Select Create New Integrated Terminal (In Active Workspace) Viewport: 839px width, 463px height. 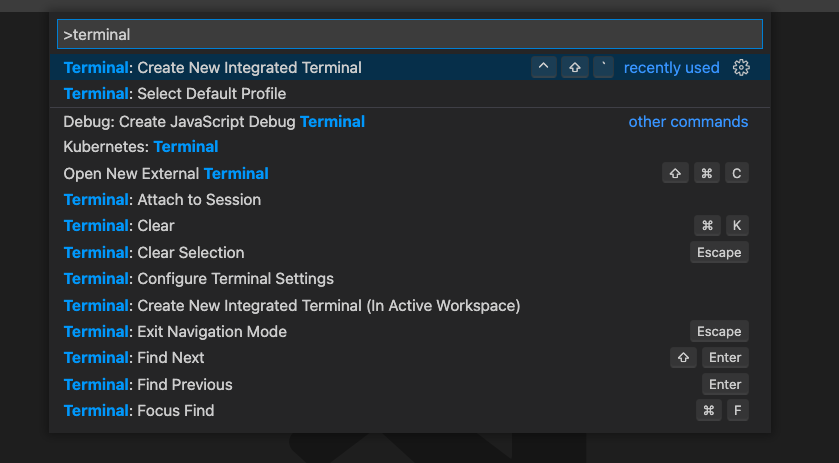tap(410, 306)
